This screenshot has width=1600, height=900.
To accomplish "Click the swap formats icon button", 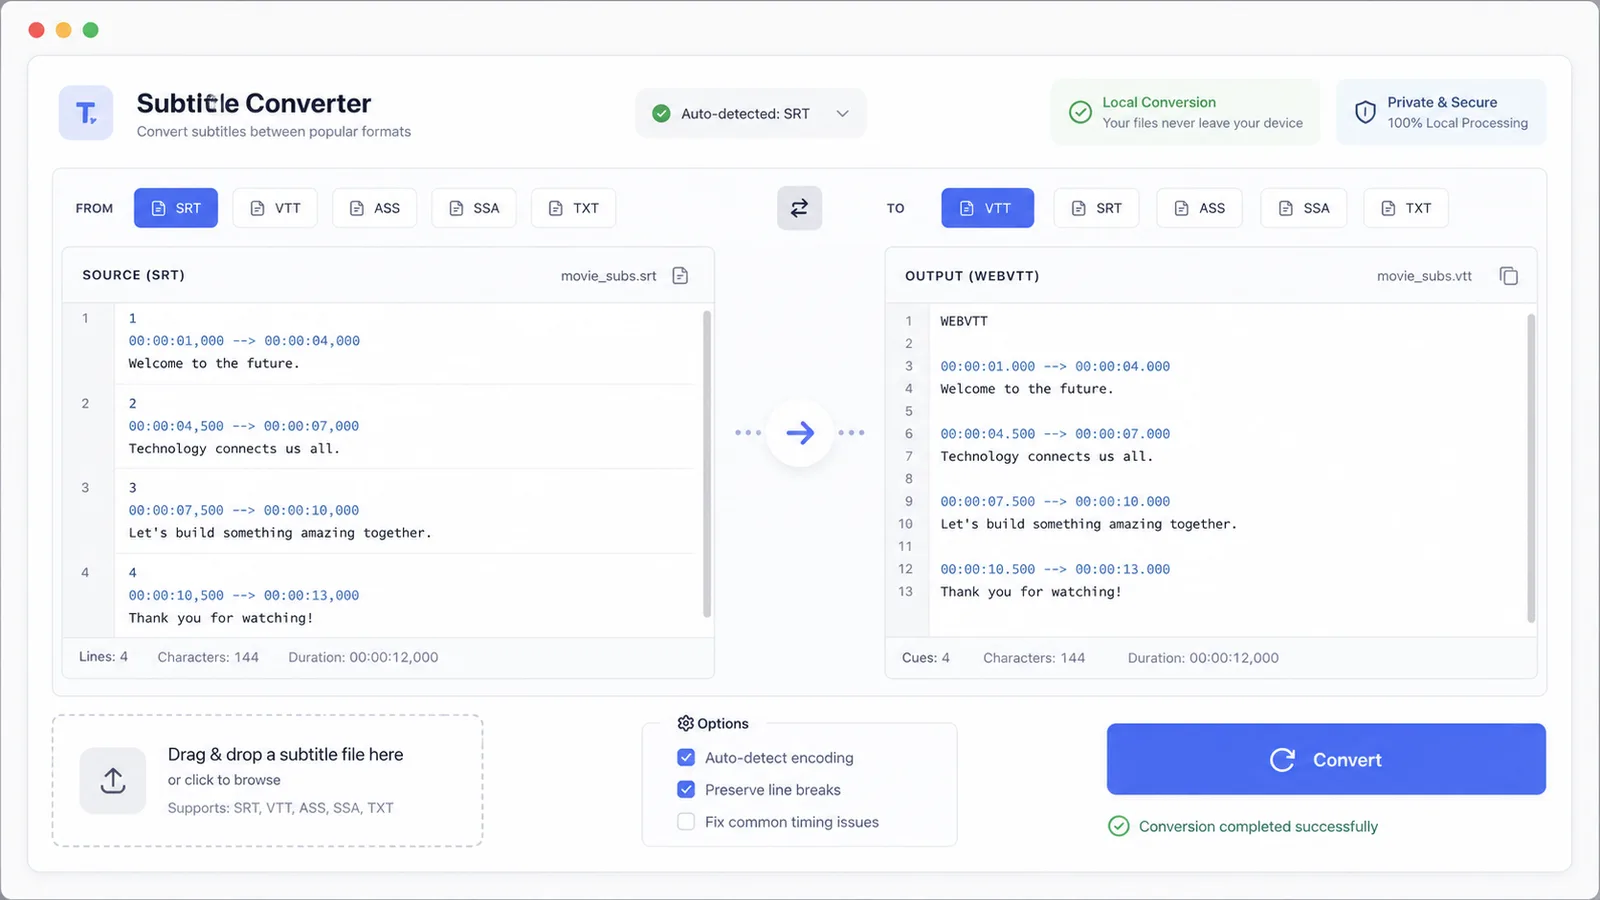I will pyautogui.click(x=799, y=208).
